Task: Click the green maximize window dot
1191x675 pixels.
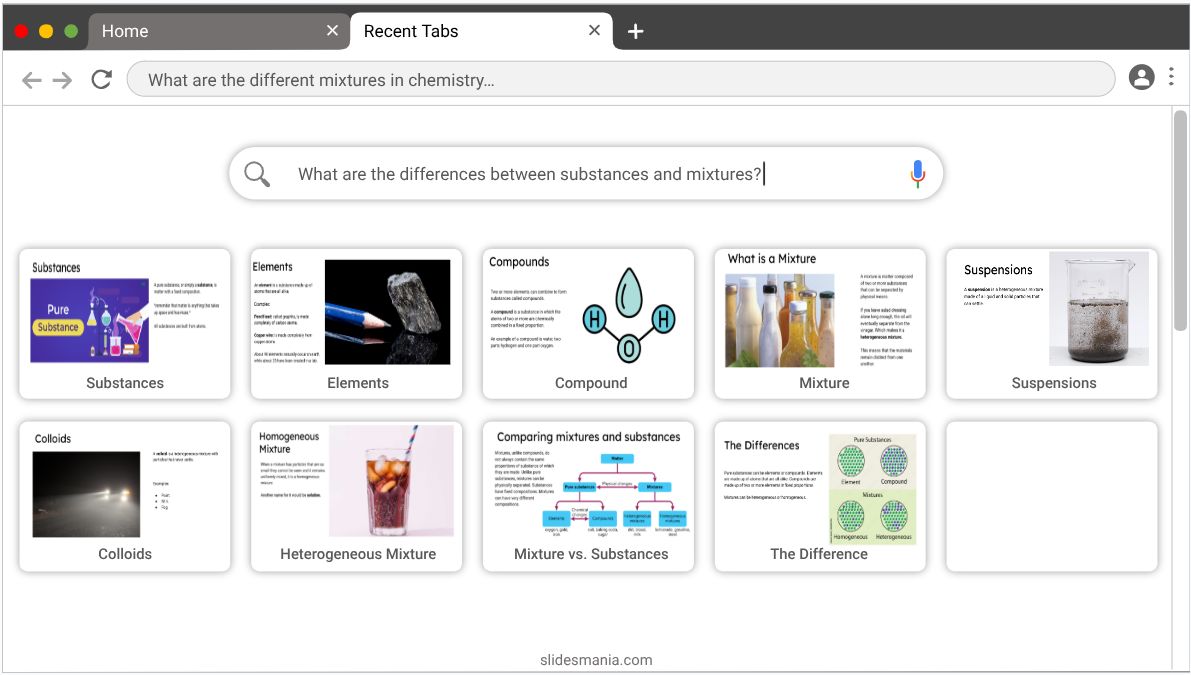Action: 71,31
